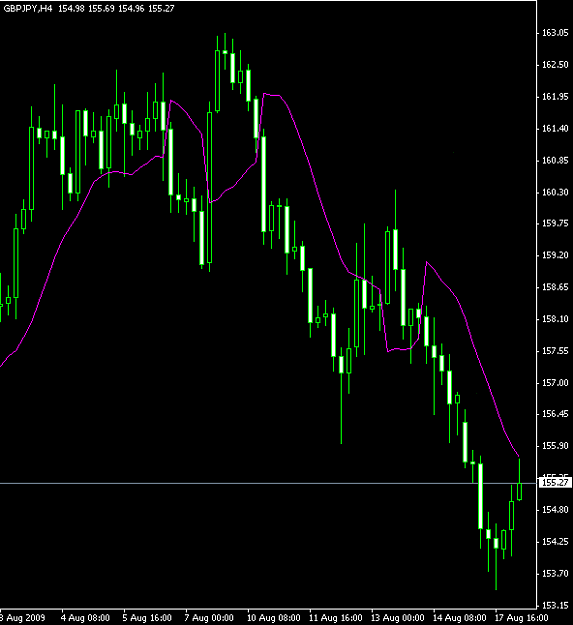Click the 154.80 price scale label
The image size is (573, 625).
(555, 510)
